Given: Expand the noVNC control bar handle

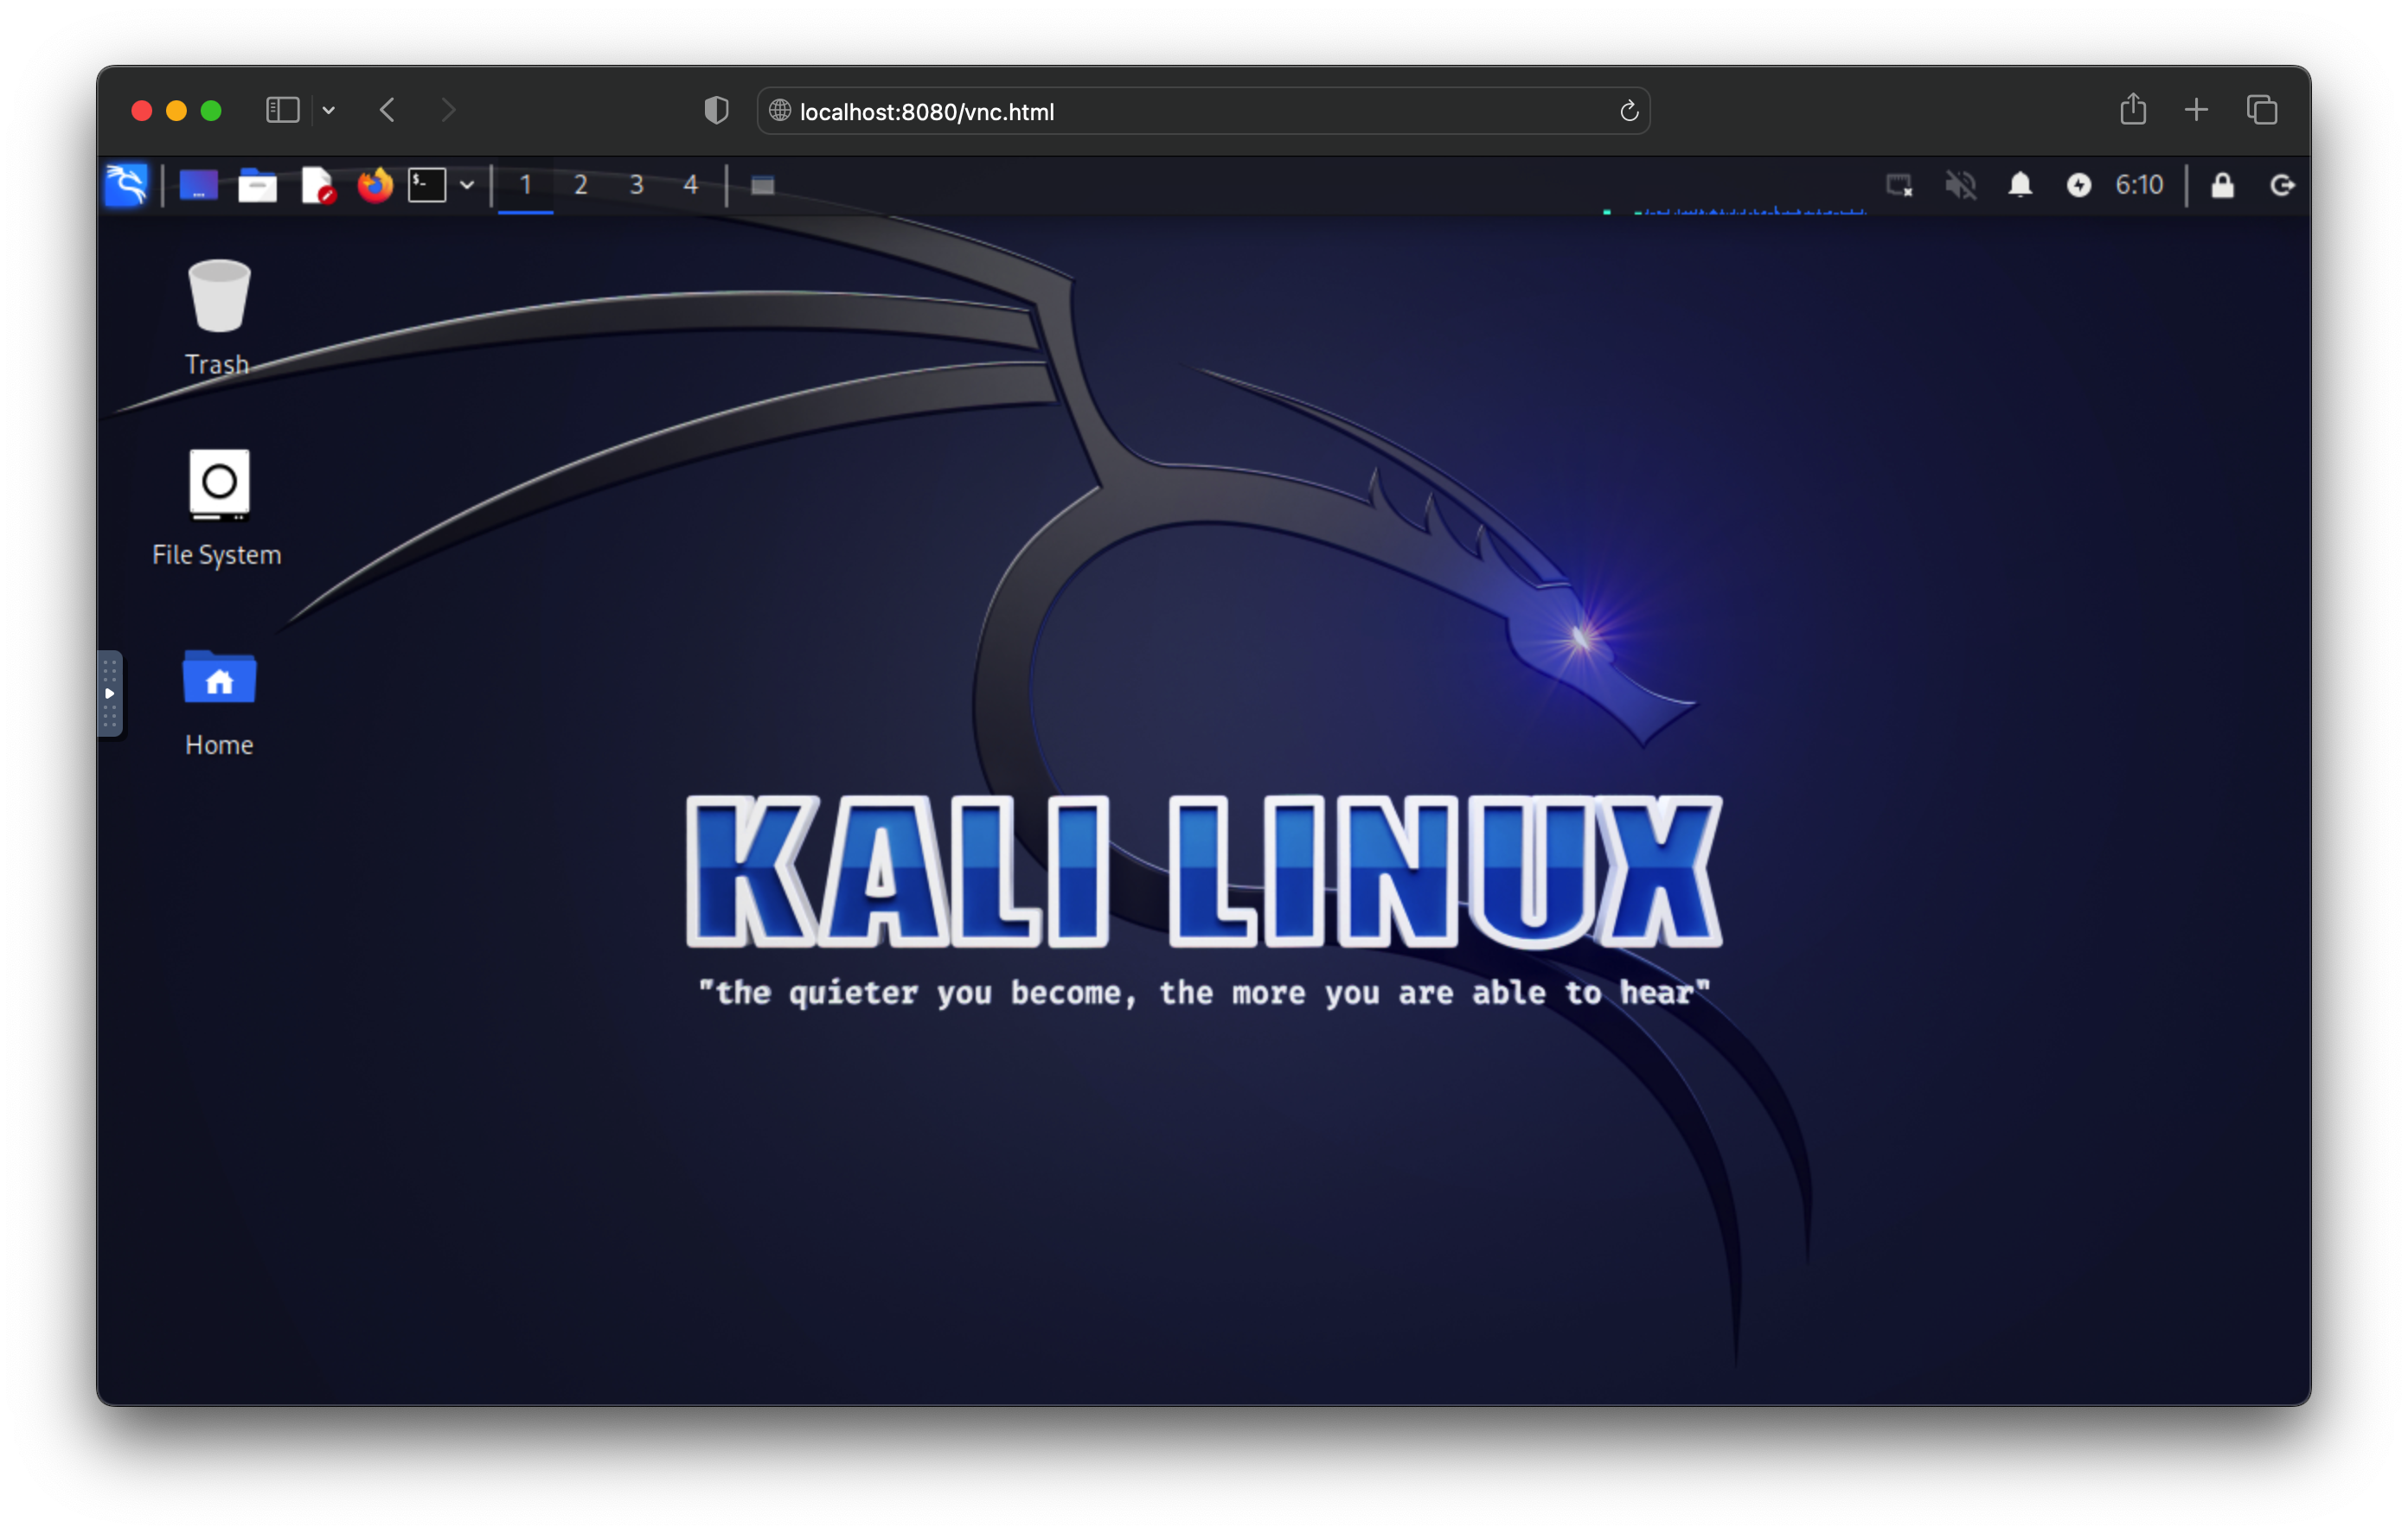Looking at the screenshot, I should click(x=110, y=693).
